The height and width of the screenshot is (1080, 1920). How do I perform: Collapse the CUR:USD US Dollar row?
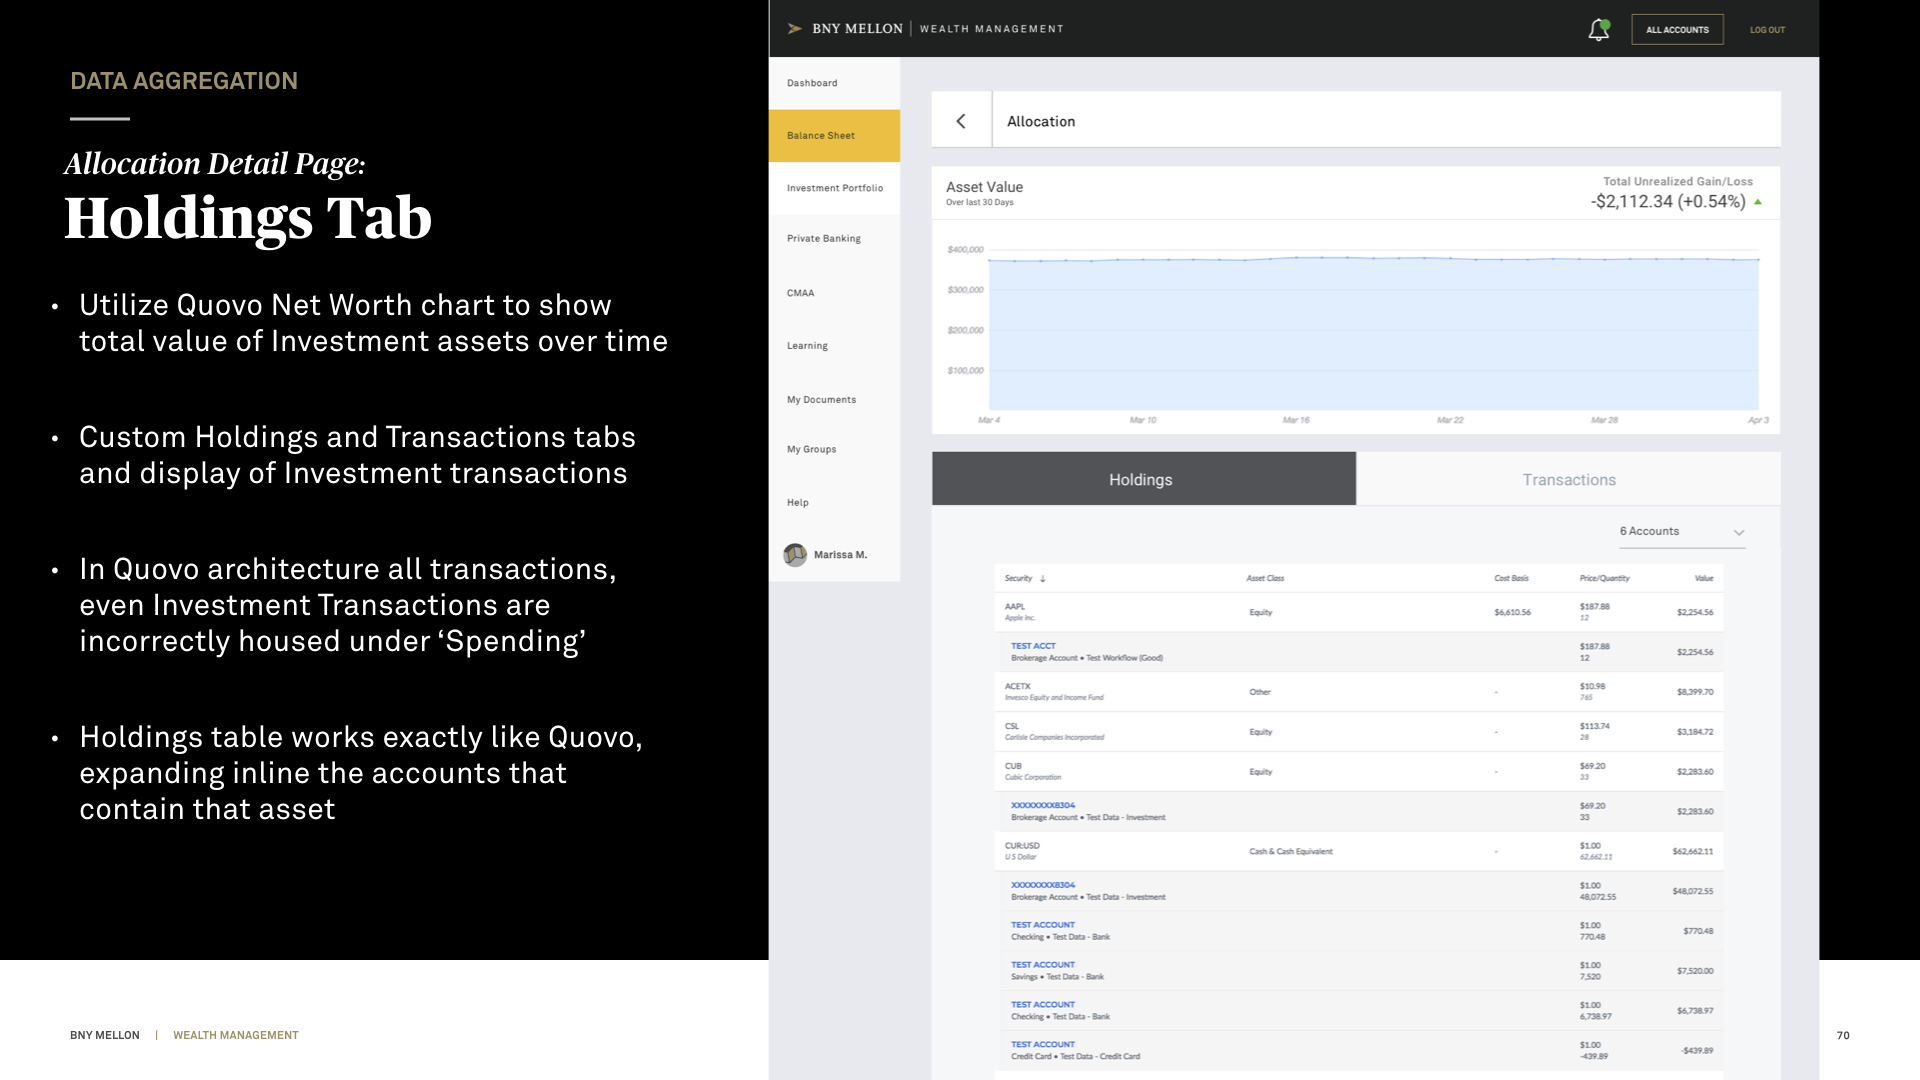1359,852
